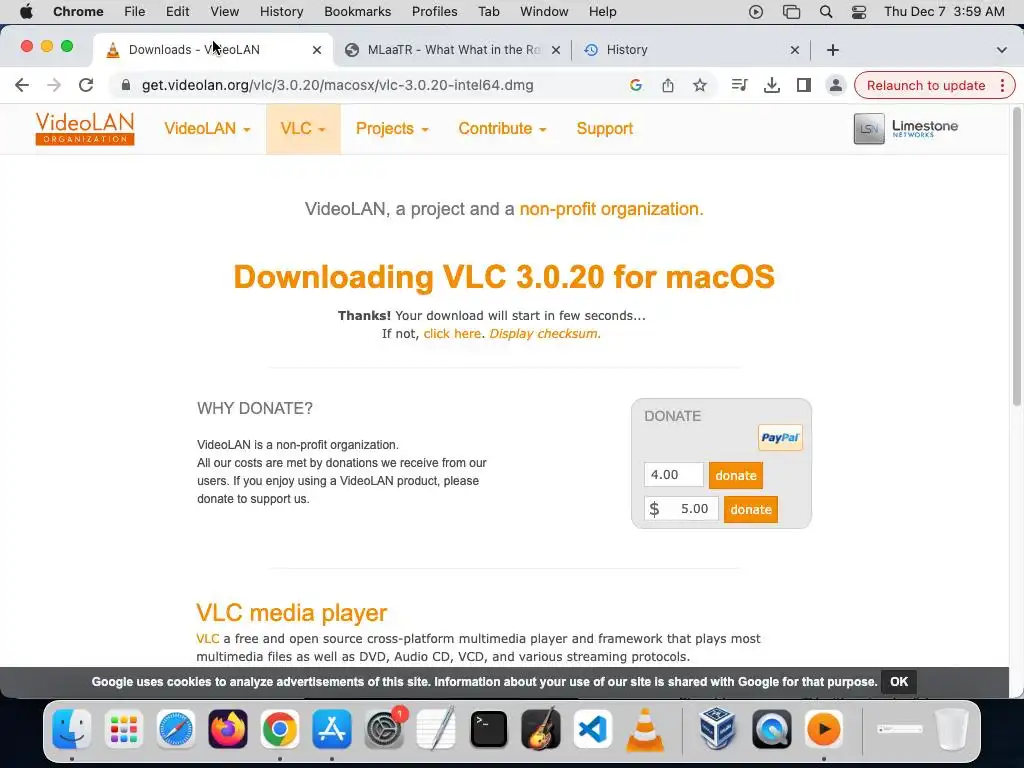Expand the VideoLAN nav dropdown

point(207,129)
